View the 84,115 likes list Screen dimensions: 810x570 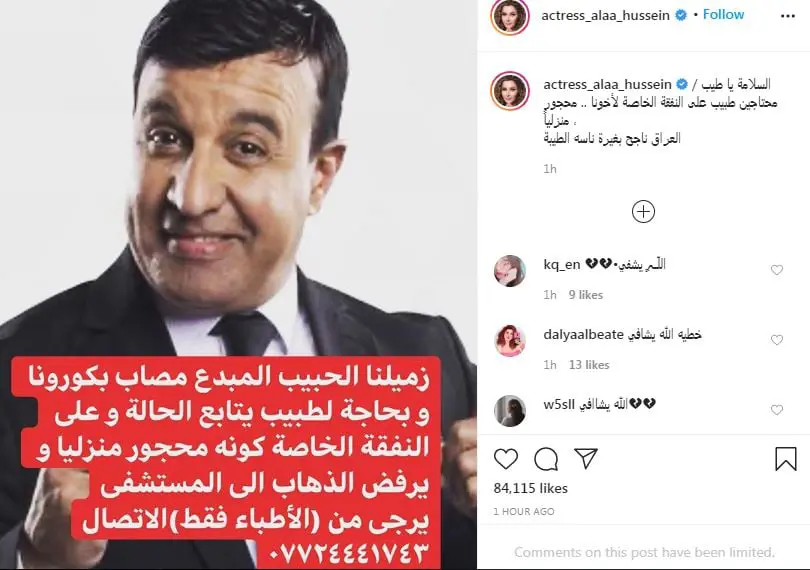tap(531, 488)
